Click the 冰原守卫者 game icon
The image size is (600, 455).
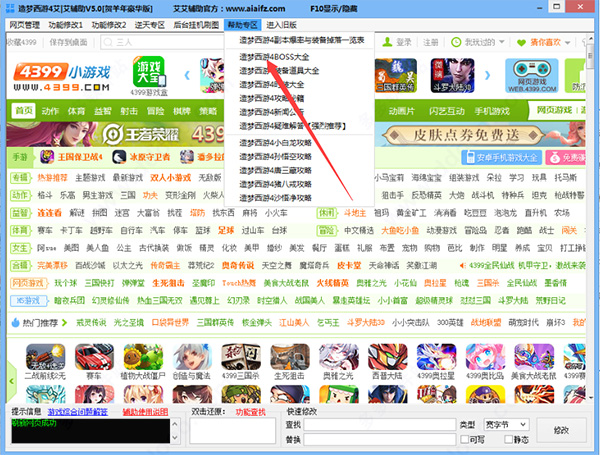[119, 157]
